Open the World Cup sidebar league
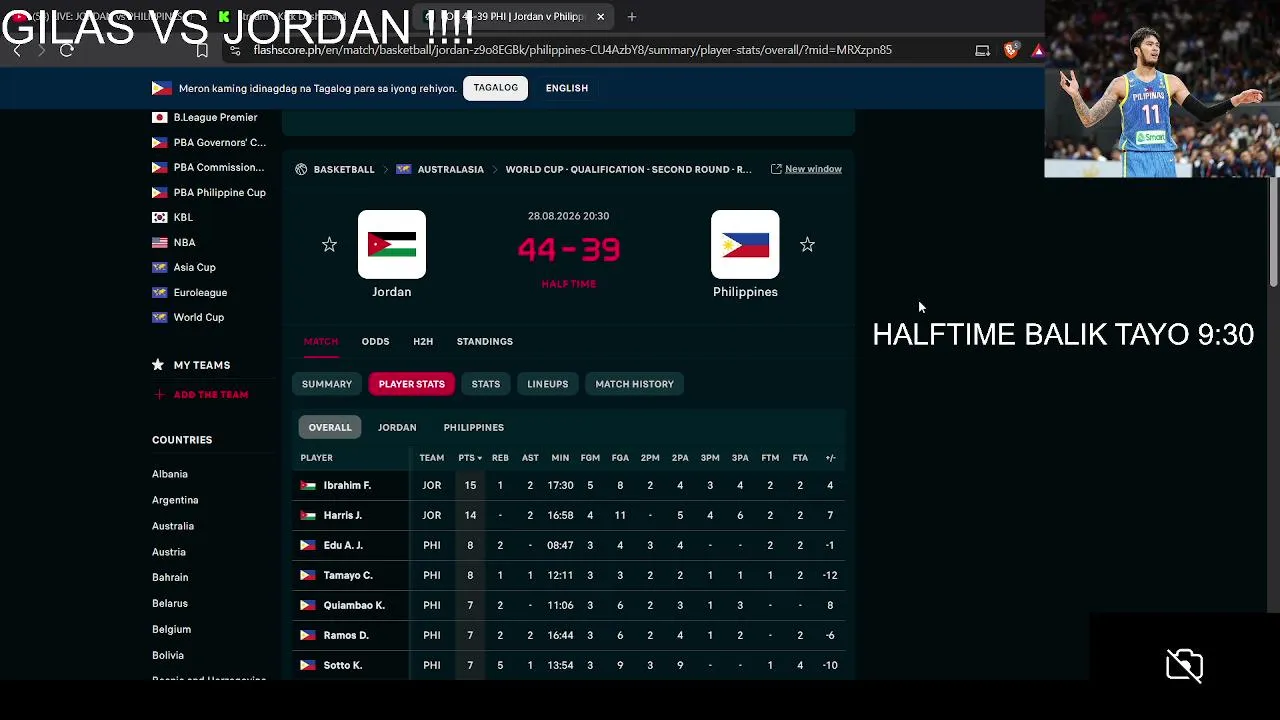Viewport: 1280px width, 720px height. click(x=199, y=317)
